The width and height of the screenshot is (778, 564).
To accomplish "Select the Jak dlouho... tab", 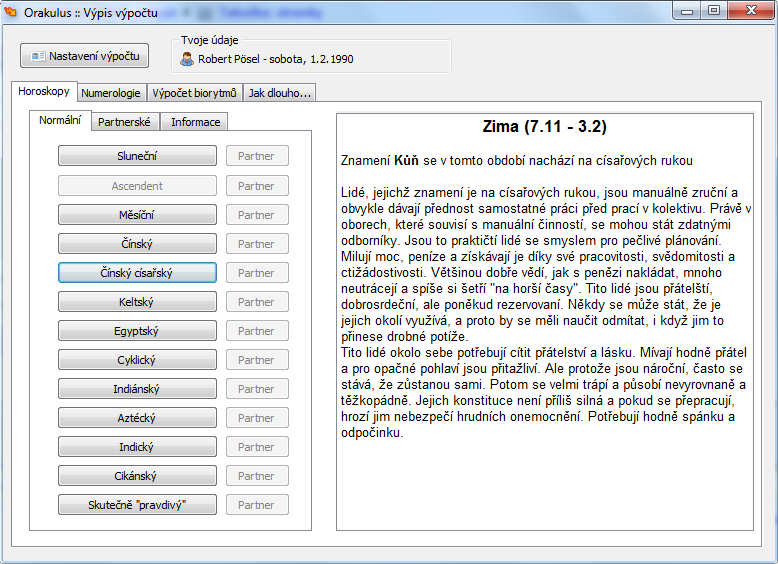I will (x=279, y=93).
